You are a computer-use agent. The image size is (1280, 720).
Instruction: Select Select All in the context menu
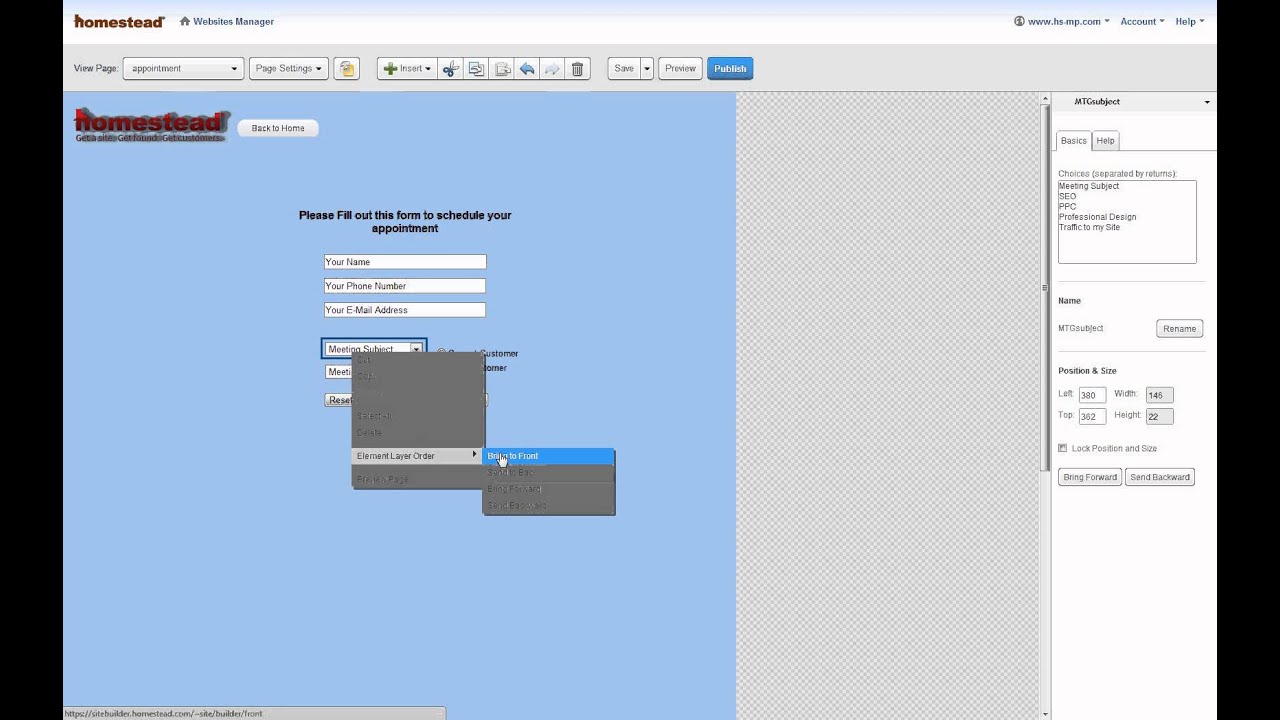418,415
